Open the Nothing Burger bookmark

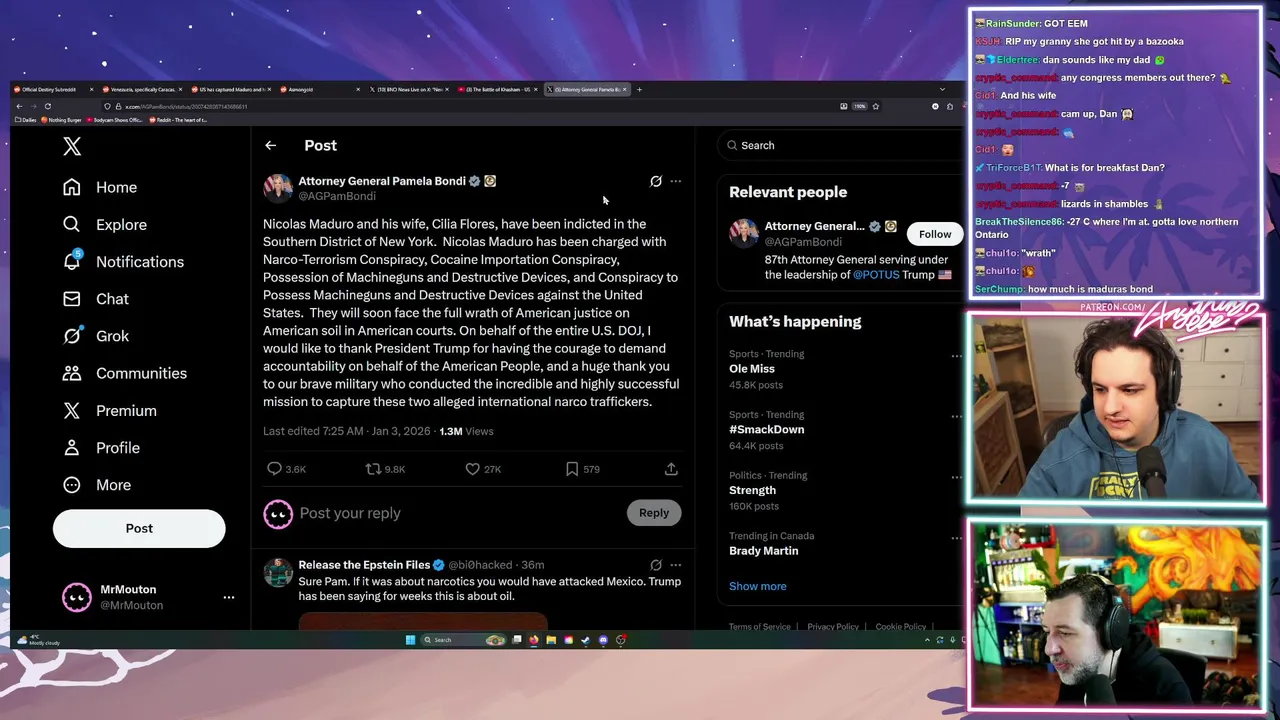pyautogui.click(x=61, y=120)
